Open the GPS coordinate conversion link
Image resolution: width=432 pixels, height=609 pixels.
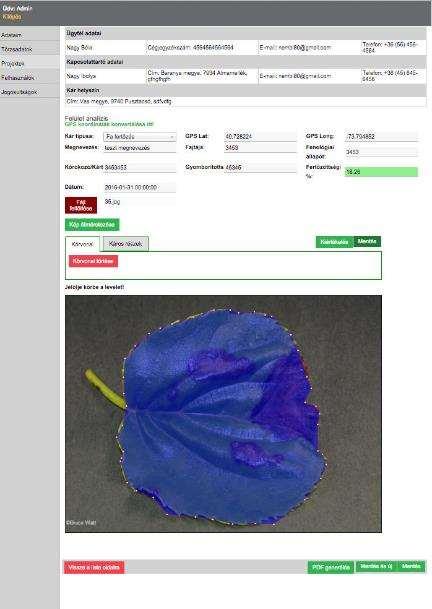tap(109, 124)
